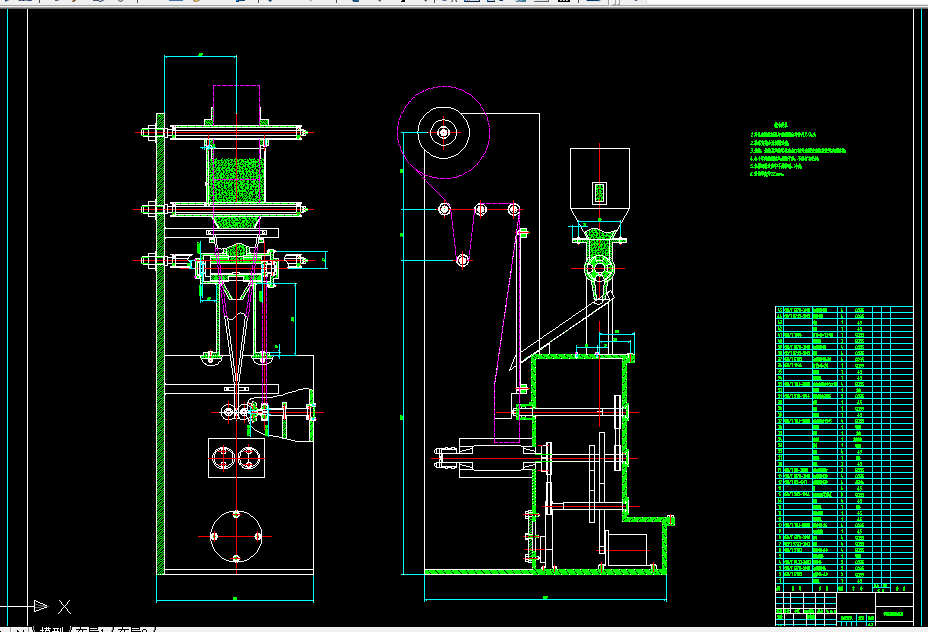The height and width of the screenshot is (632, 928).
Task: Open the 布局2 layout tab
Action: pyautogui.click(x=133, y=629)
